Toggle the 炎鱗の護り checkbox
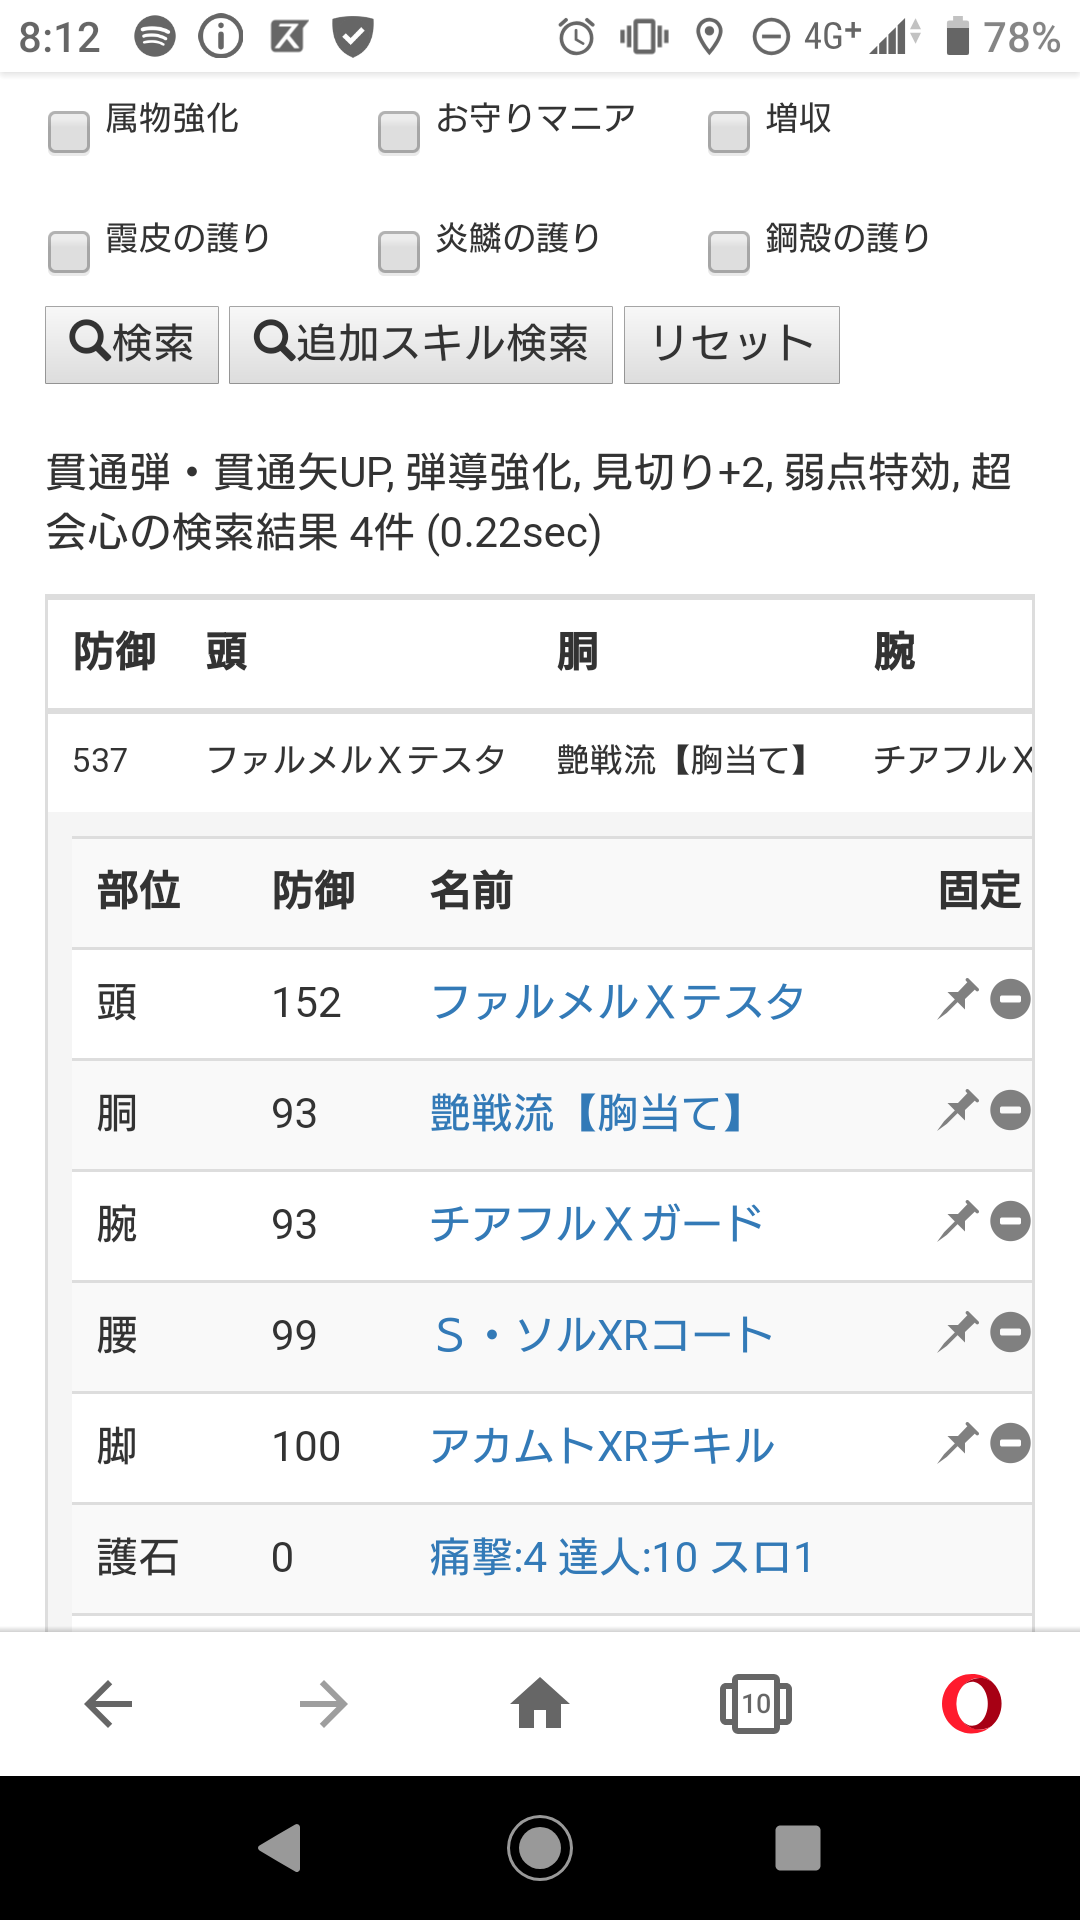 coord(399,252)
